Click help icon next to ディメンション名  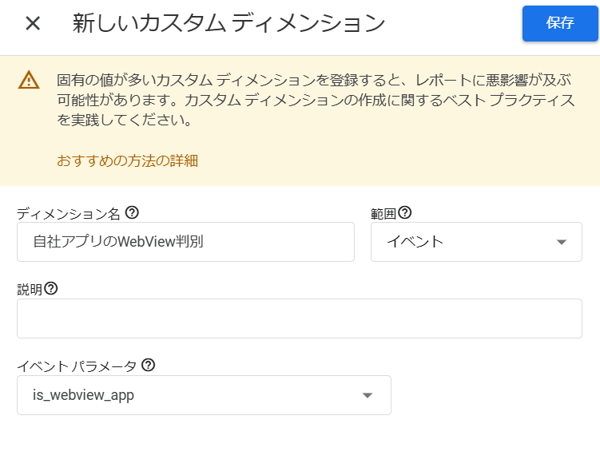132,213
